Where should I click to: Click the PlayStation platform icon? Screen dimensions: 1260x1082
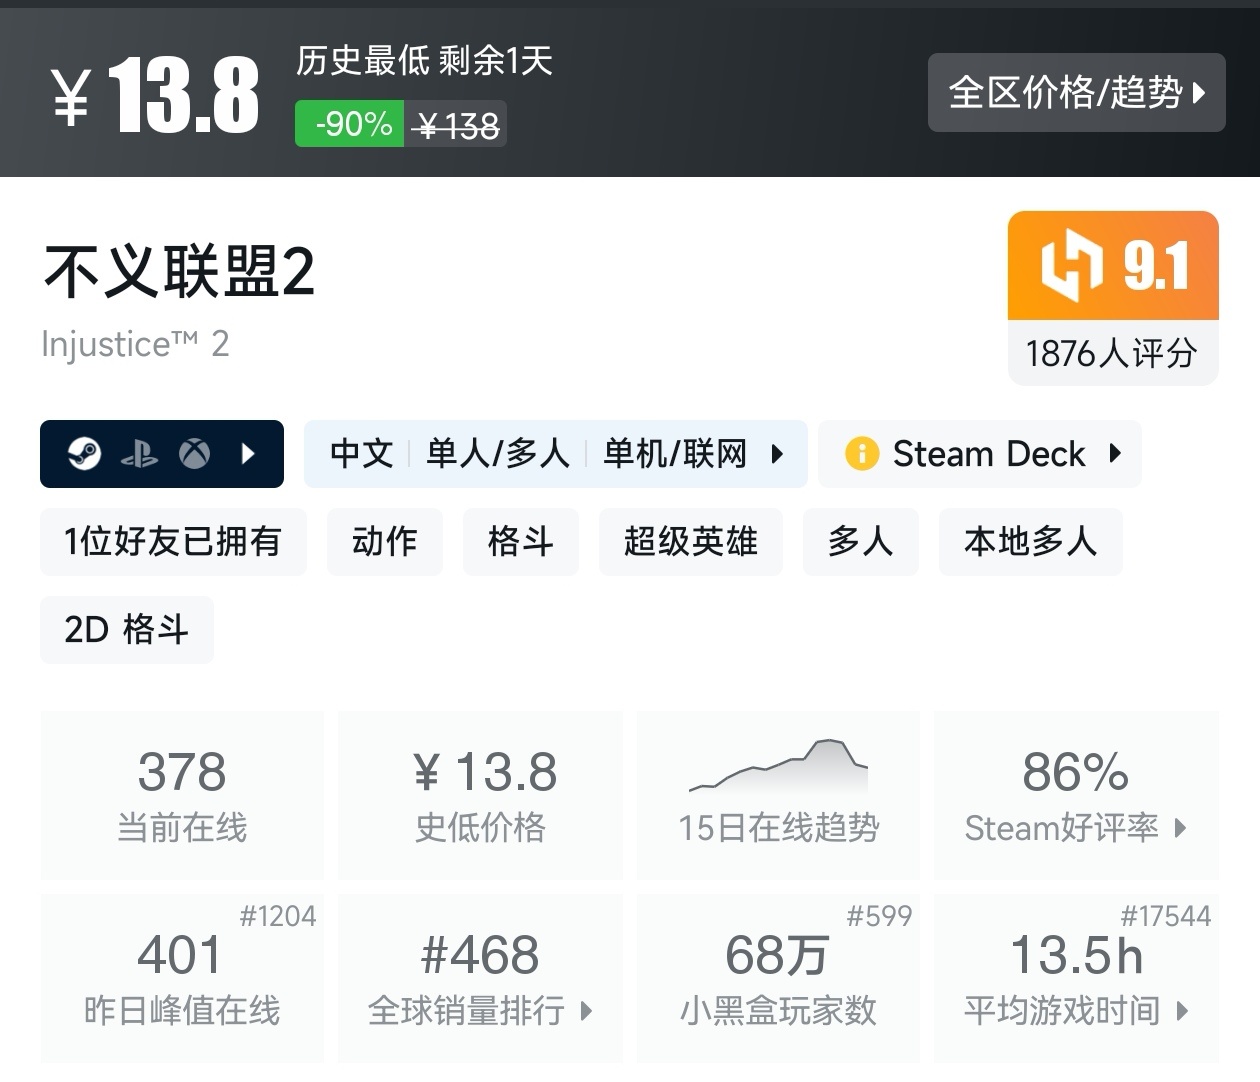click(142, 454)
